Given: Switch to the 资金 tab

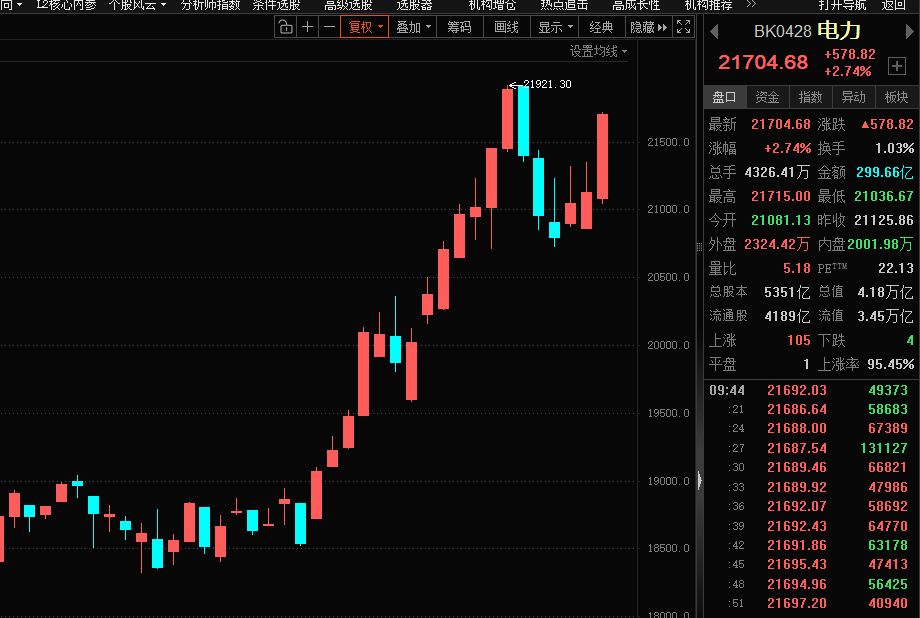Looking at the screenshot, I should [767, 97].
